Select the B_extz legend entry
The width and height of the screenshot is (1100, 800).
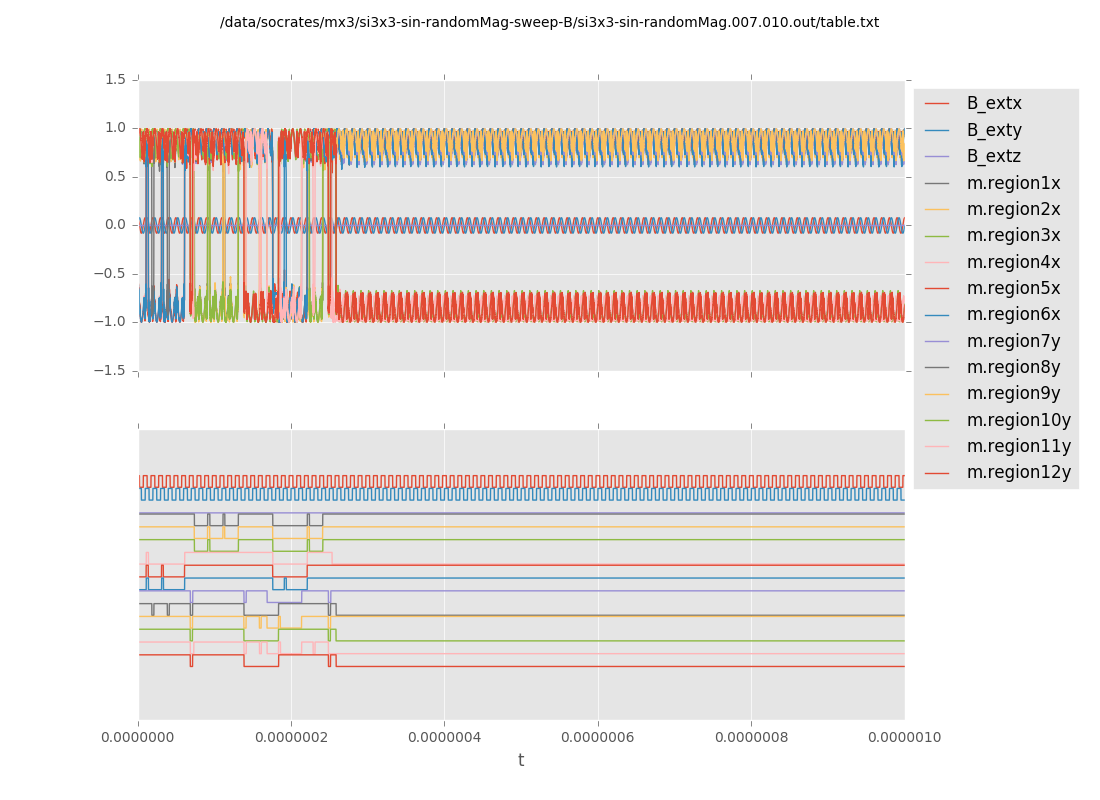[x=994, y=157]
